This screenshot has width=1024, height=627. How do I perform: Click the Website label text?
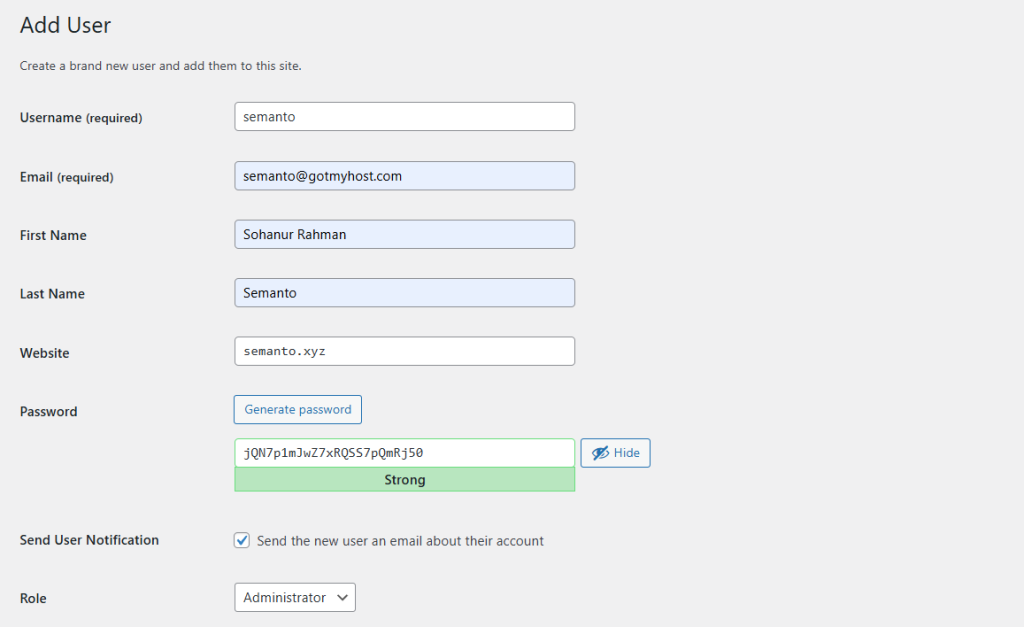coord(45,353)
